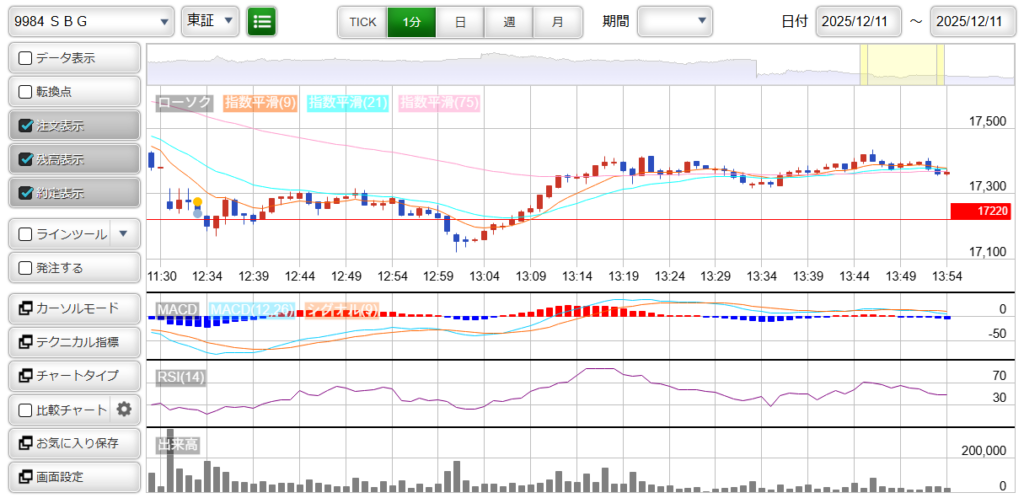This screenshot has width=1024, height=498.
Task: Click the green list view icon
Action: (x=263, y=21)
